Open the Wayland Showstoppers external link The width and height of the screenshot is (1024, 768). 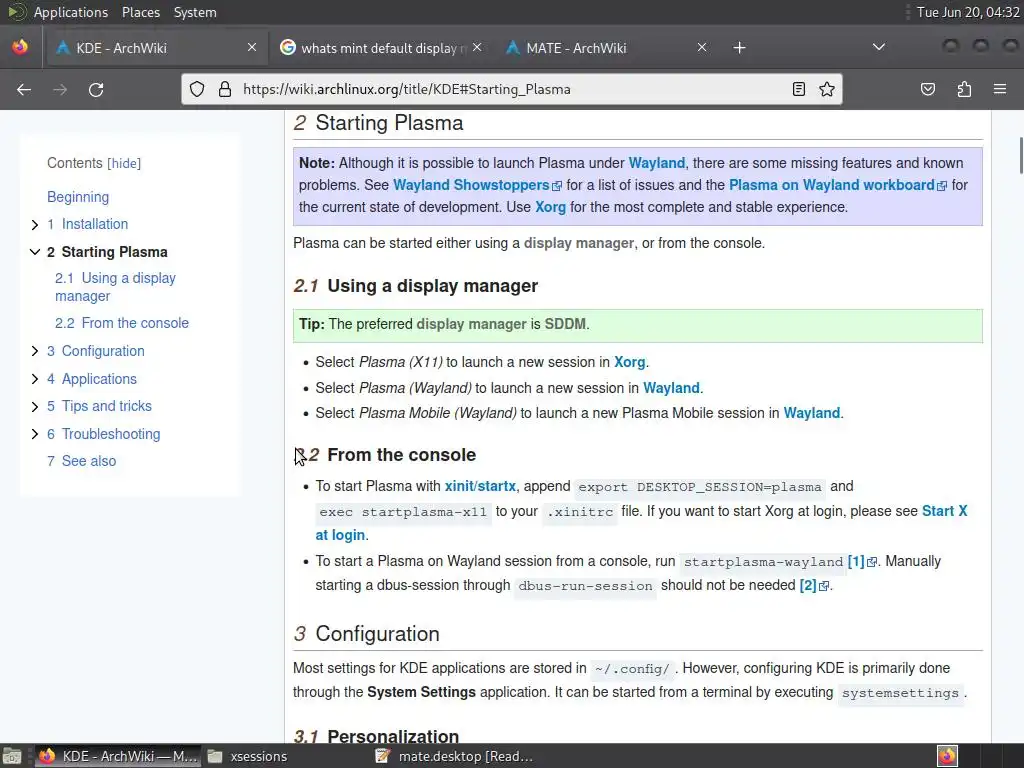[477, 185]
